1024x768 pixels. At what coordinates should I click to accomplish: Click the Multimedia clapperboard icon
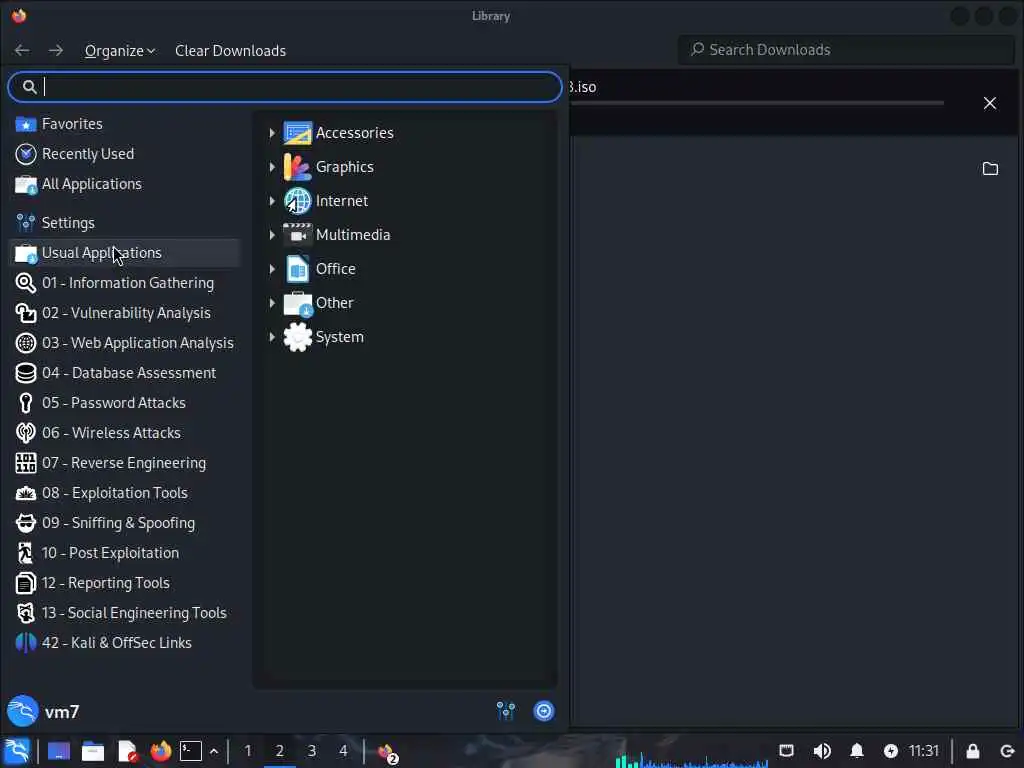297,234
